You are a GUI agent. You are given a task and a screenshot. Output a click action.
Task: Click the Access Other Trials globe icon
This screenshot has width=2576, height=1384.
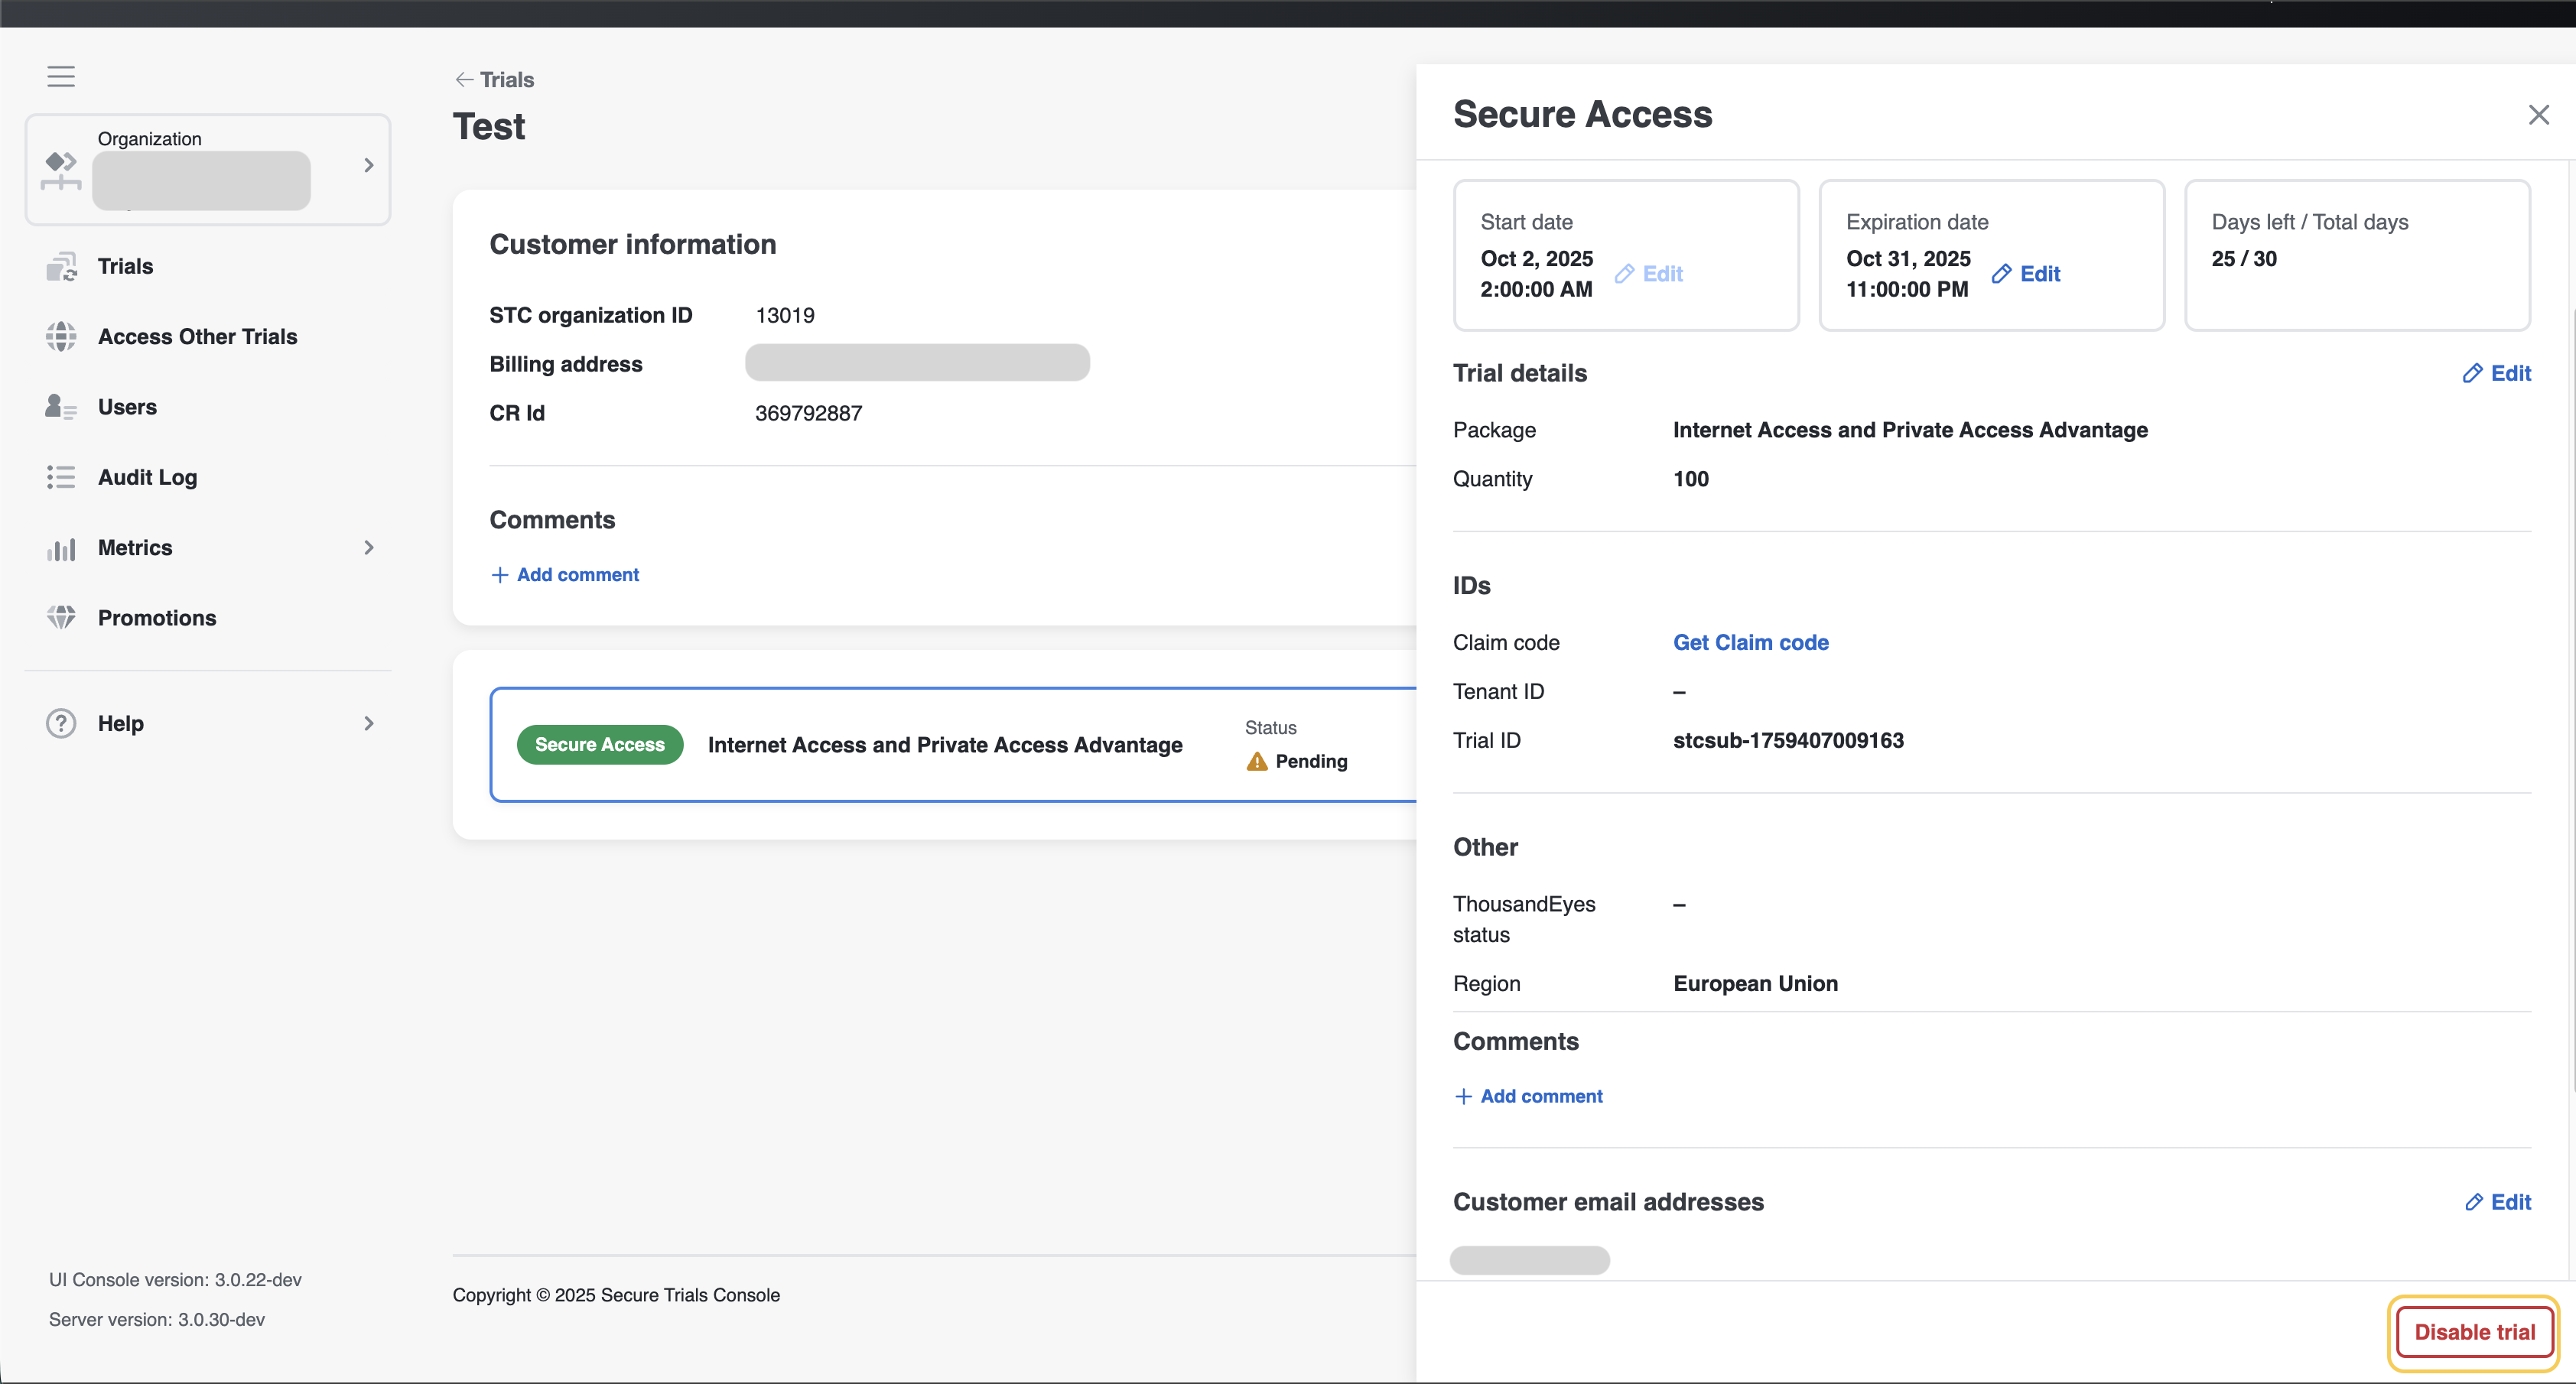(61, 337)
